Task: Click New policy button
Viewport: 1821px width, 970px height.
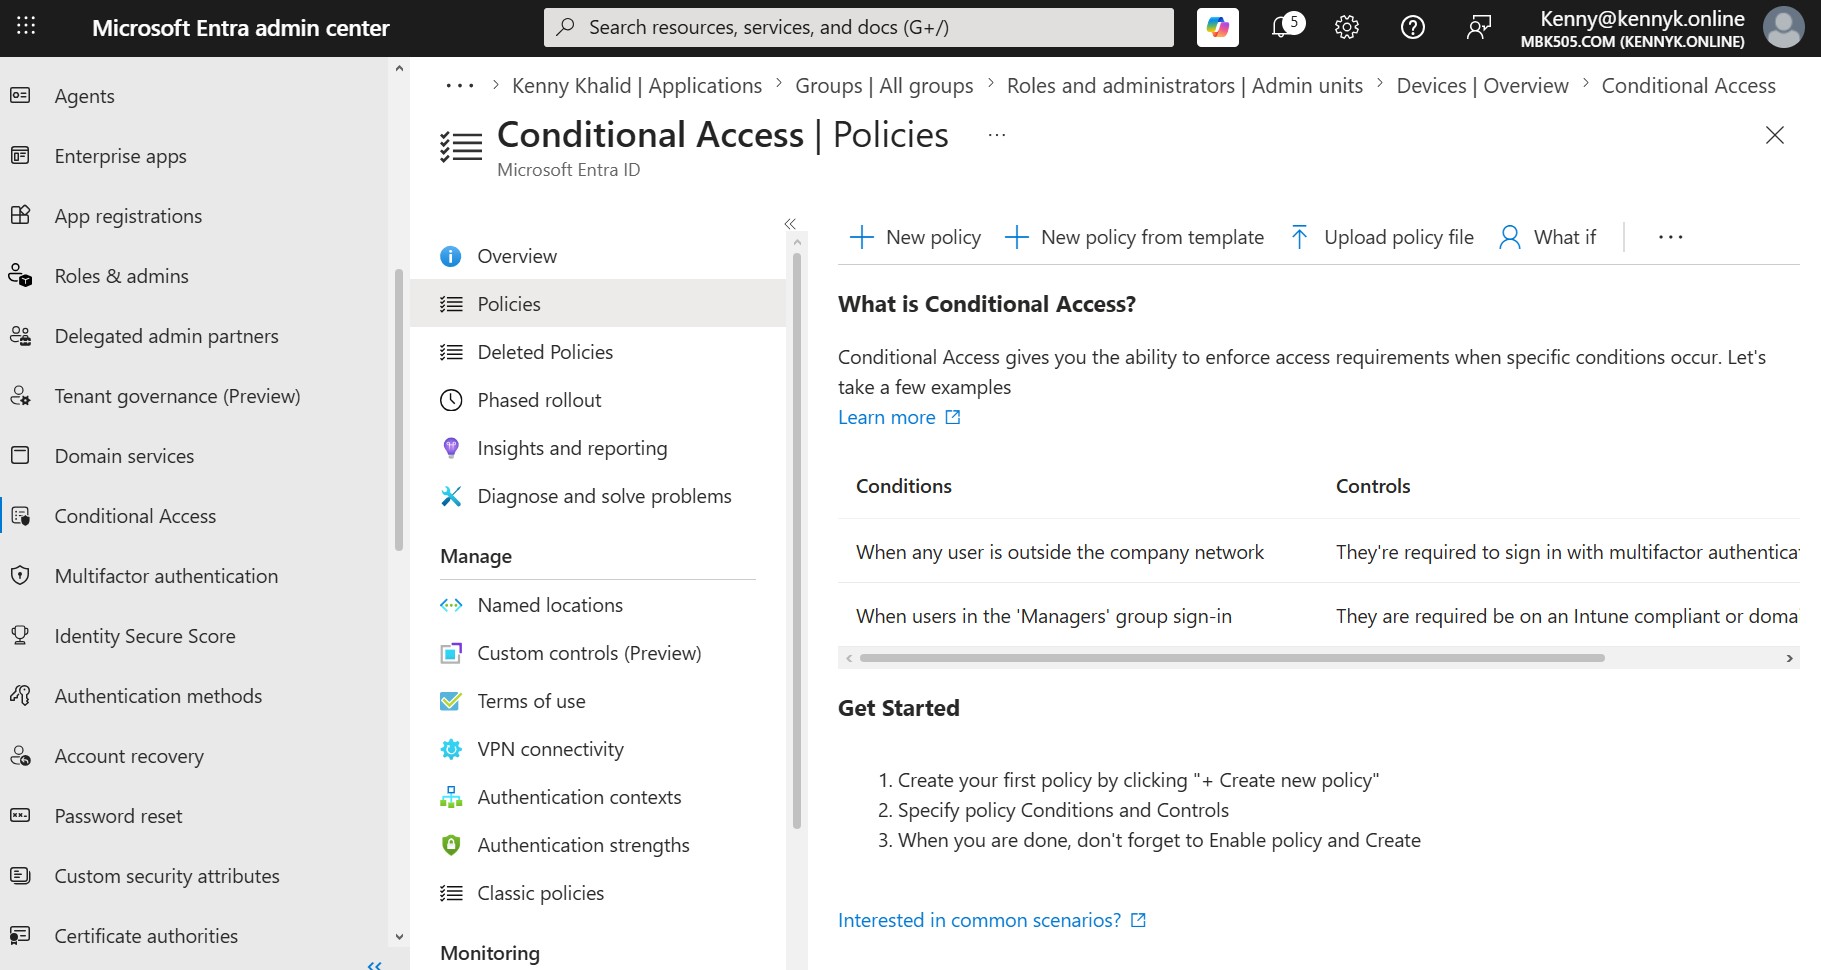Action: click(914, 237)
